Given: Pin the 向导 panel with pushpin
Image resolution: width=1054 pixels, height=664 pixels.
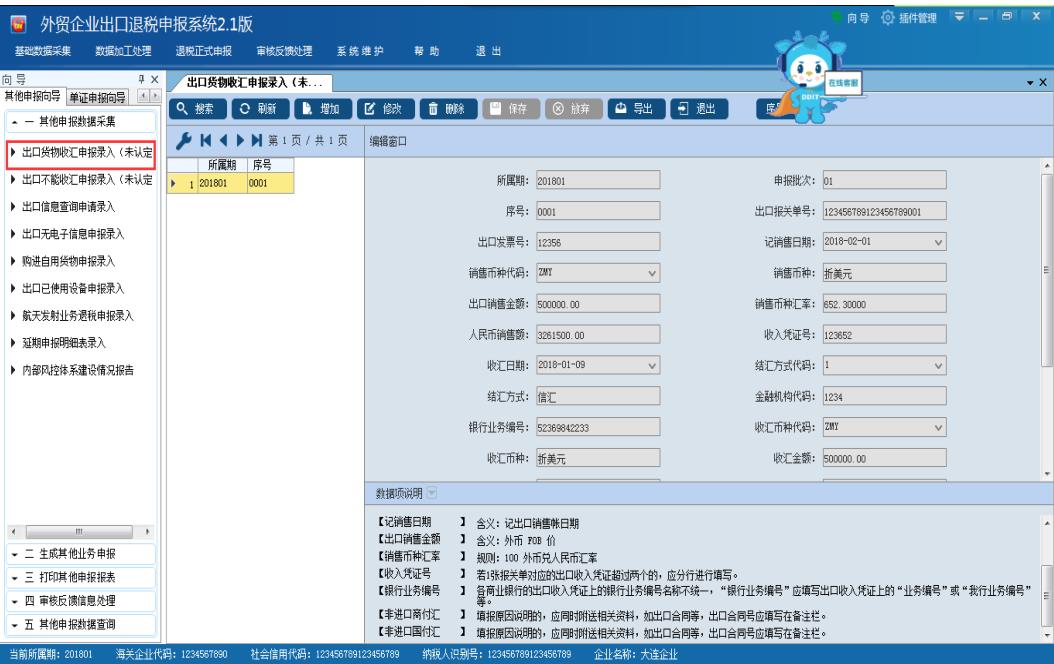Looking at the screenshot, I should tap(143, 80).
